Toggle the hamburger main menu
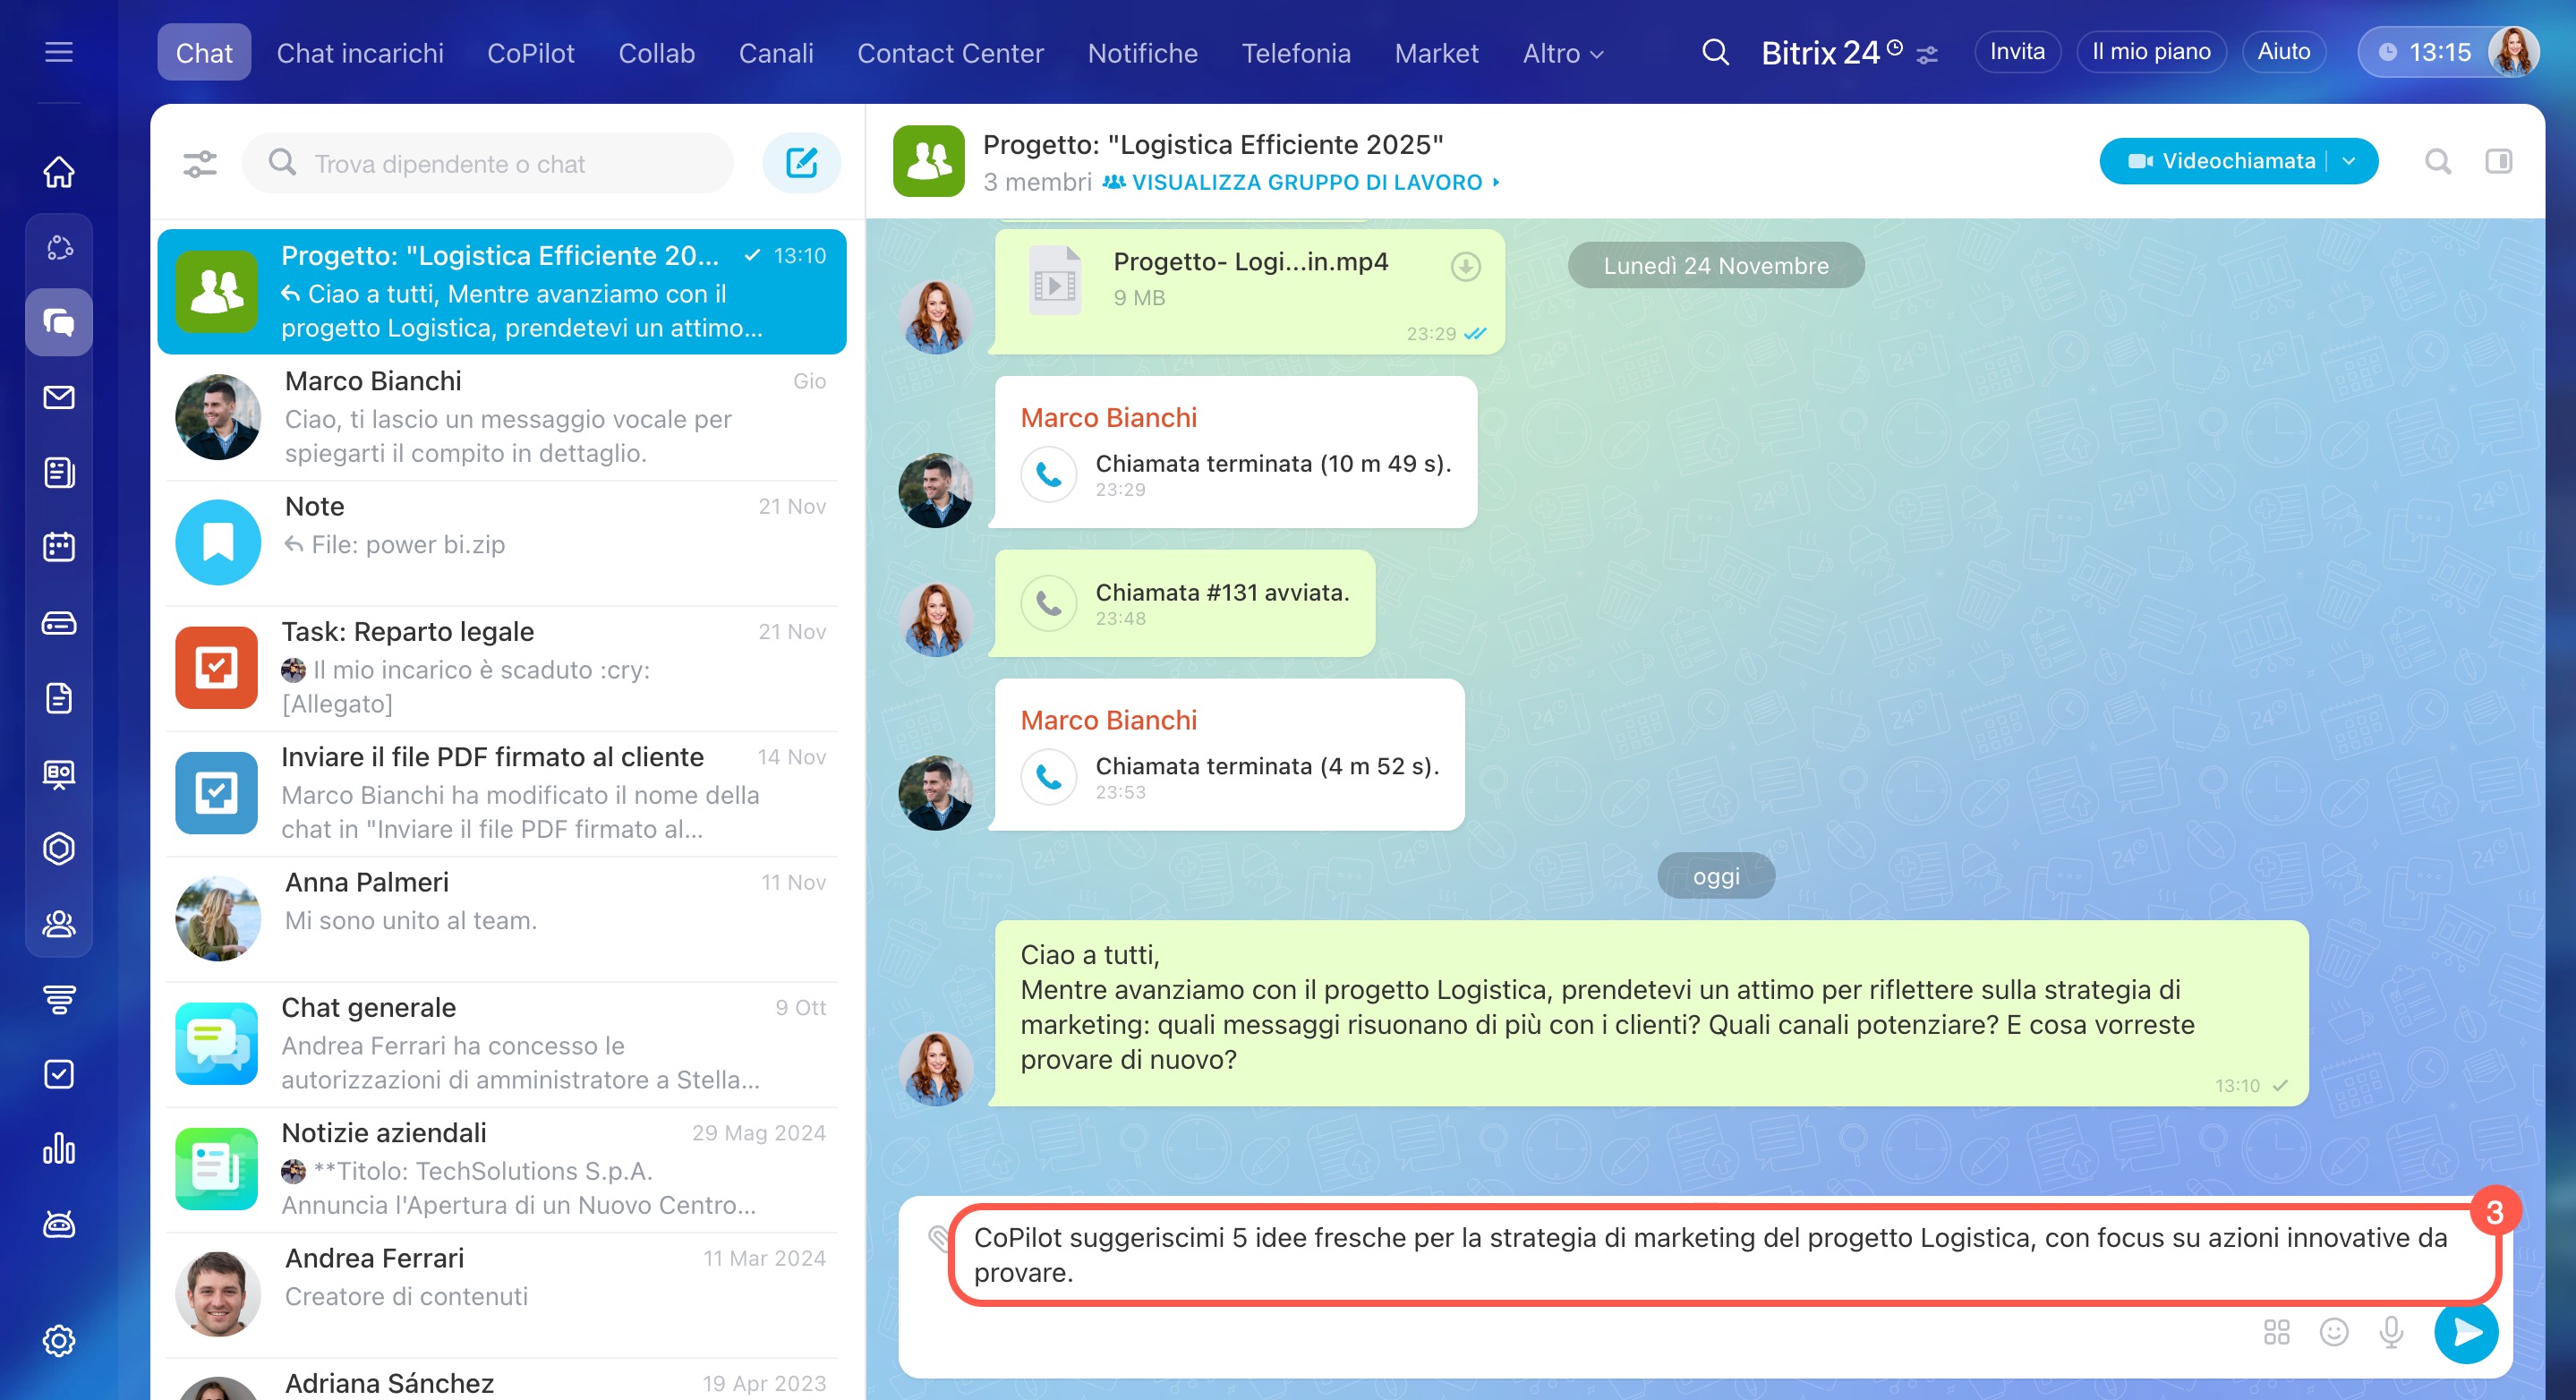 [x=59, y=52]
